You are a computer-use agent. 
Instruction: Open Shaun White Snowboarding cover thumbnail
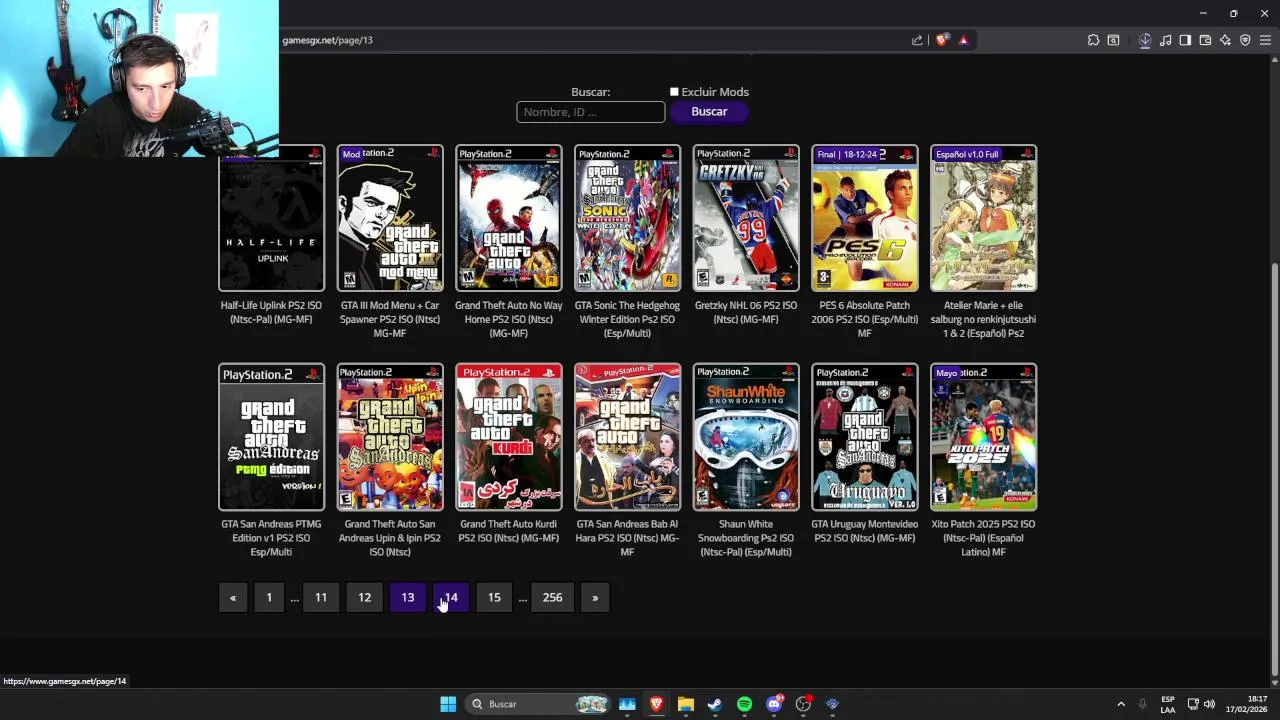click(746, 437)
